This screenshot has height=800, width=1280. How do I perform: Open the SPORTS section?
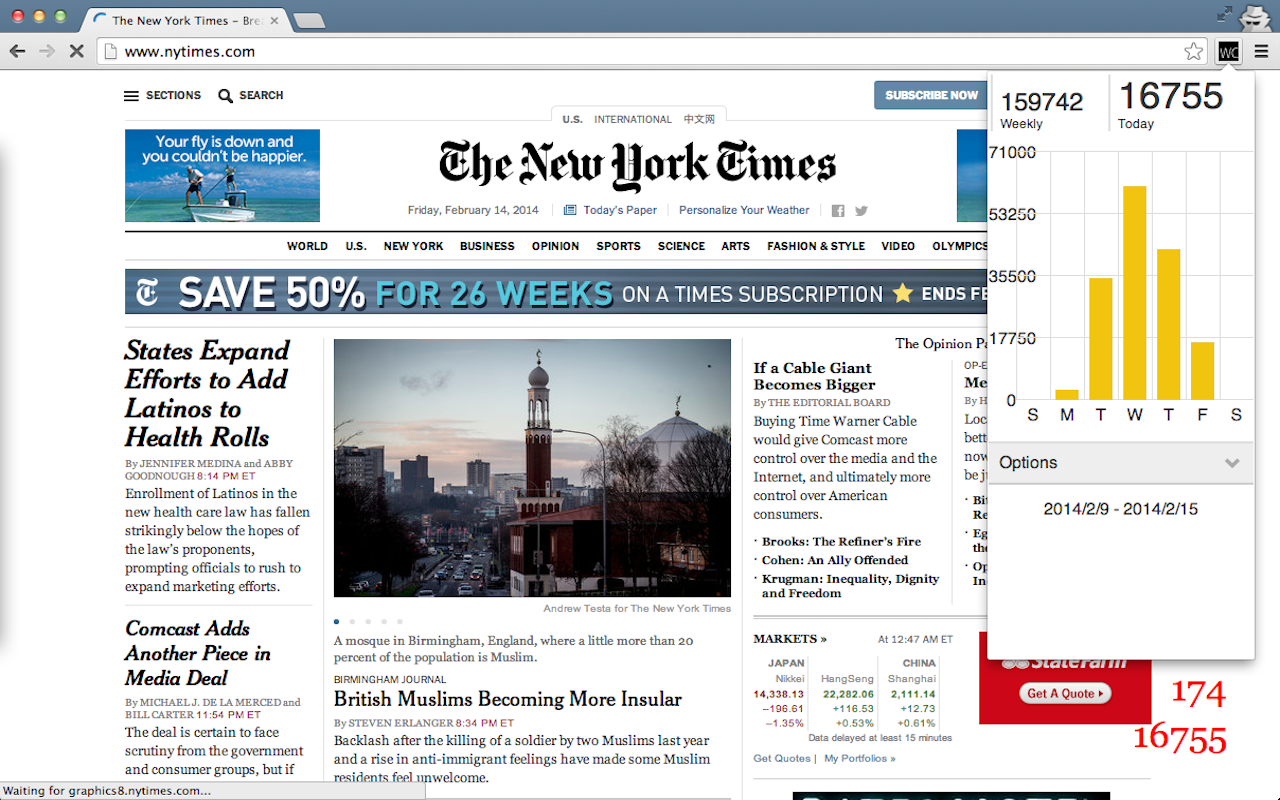(x=618, y=246)
